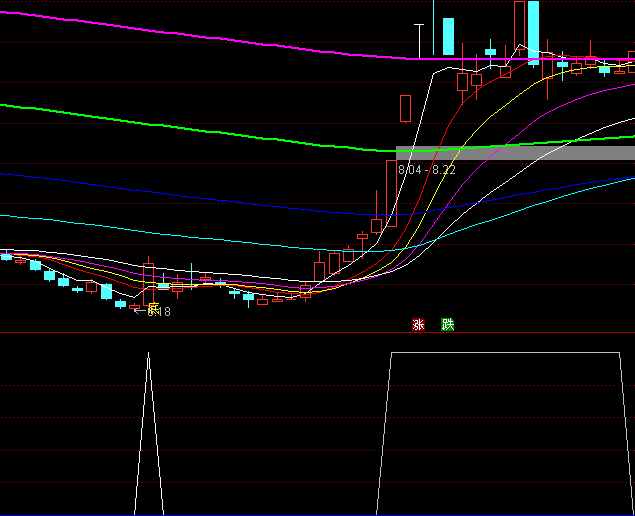Select the isolated hollow red candle above gray band

pyautogui.click(x=405, y=108)
